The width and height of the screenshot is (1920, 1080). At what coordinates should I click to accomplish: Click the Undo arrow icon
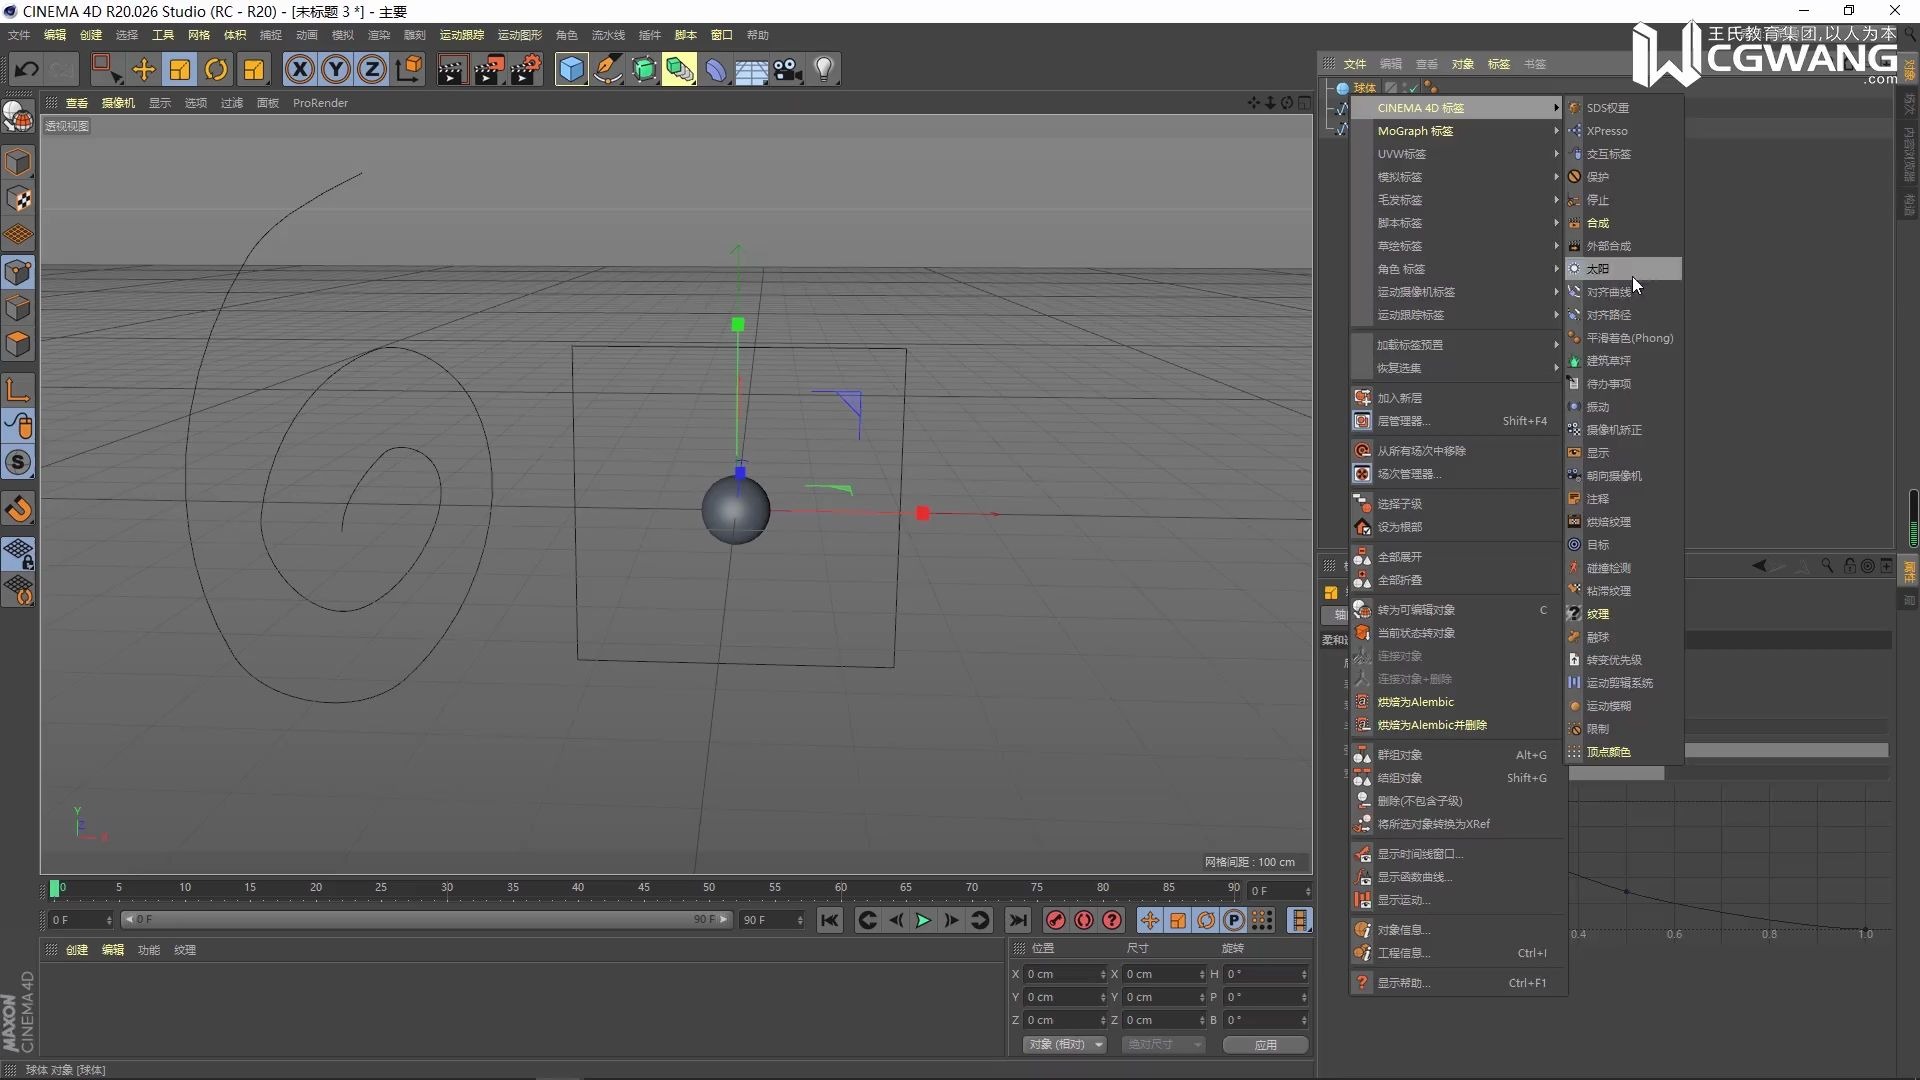(x=25, y=69)
